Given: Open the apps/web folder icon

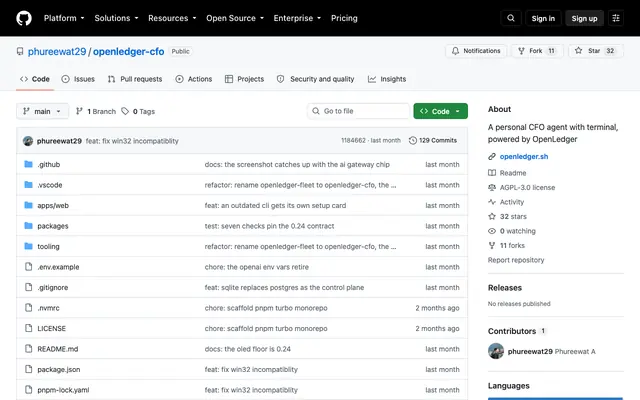Looking at the screenshot, I should tap(28, 205).
